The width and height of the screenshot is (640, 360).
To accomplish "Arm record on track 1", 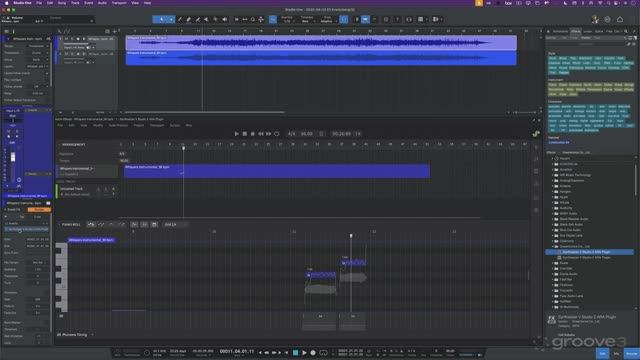I will (78, 39).
